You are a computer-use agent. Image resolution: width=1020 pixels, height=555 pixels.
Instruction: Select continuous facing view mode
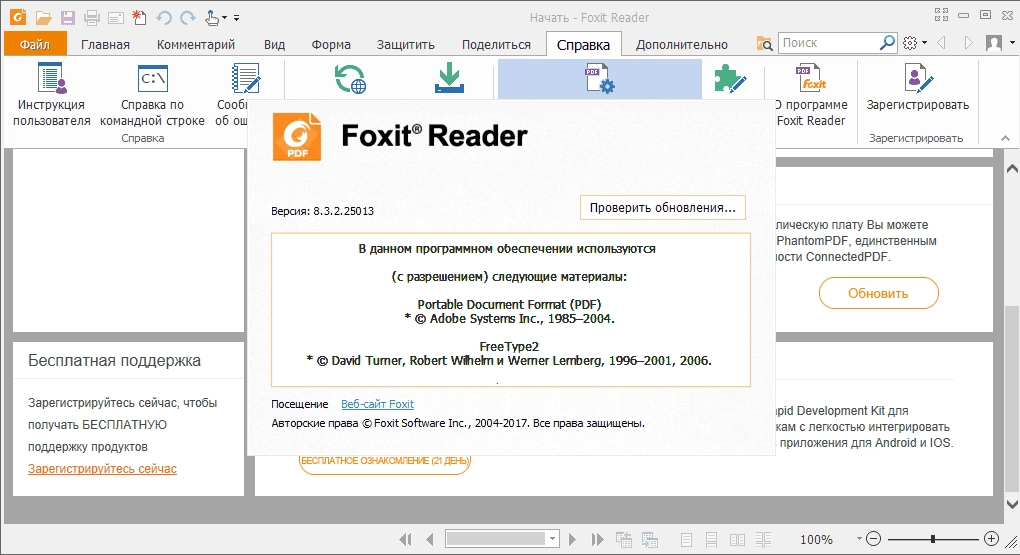click(763, 539)
